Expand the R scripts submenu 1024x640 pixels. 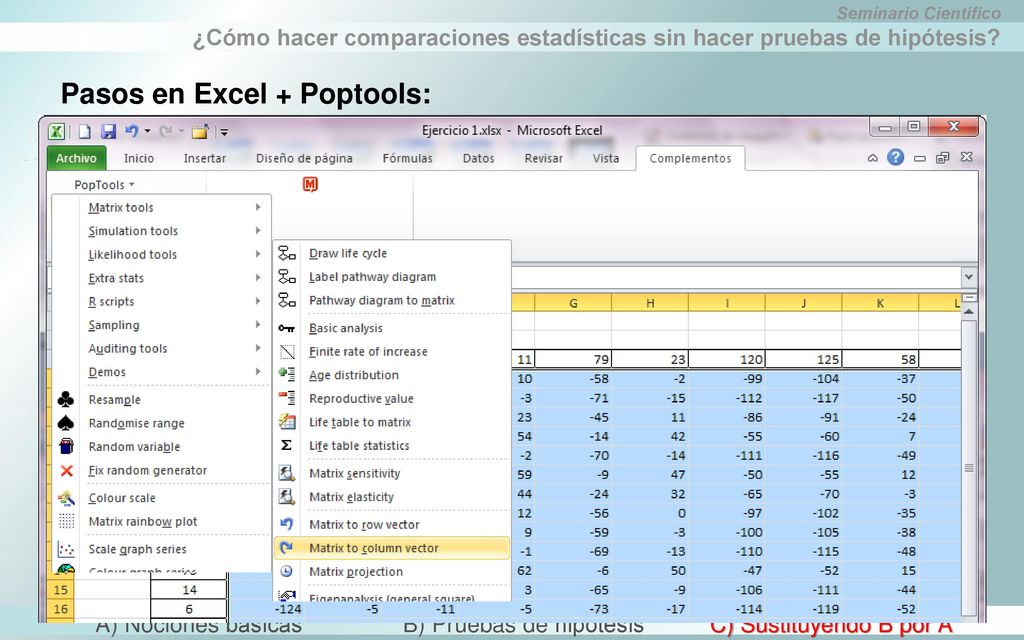(161, 302)
